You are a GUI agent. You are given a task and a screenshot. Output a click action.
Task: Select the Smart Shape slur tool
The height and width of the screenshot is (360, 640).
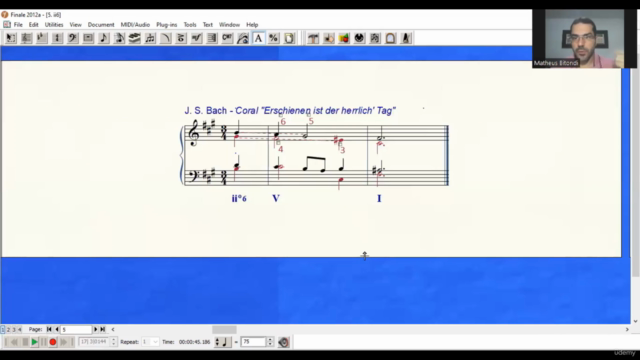166,38
